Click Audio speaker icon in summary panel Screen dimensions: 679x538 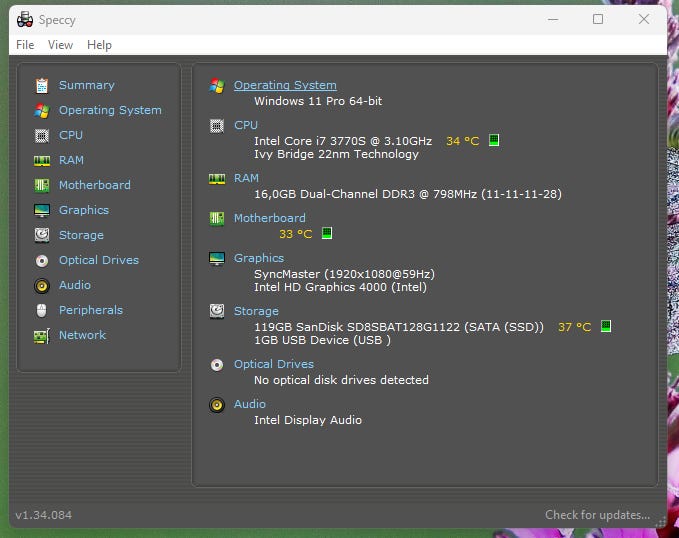tap(217, 405)
